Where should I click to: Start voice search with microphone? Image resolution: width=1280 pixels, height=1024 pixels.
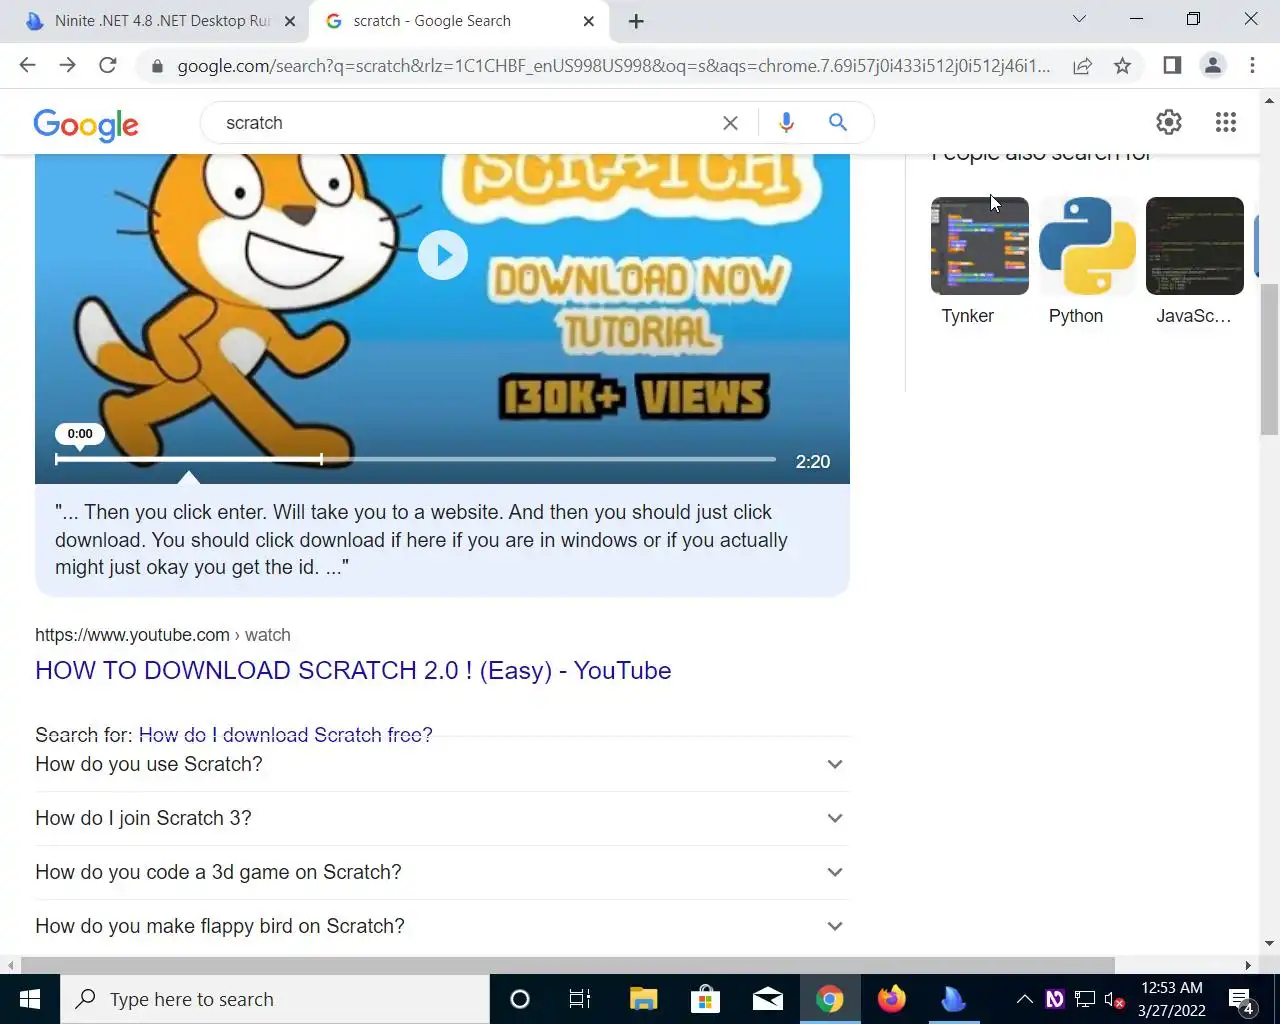(x=786, y=122)
